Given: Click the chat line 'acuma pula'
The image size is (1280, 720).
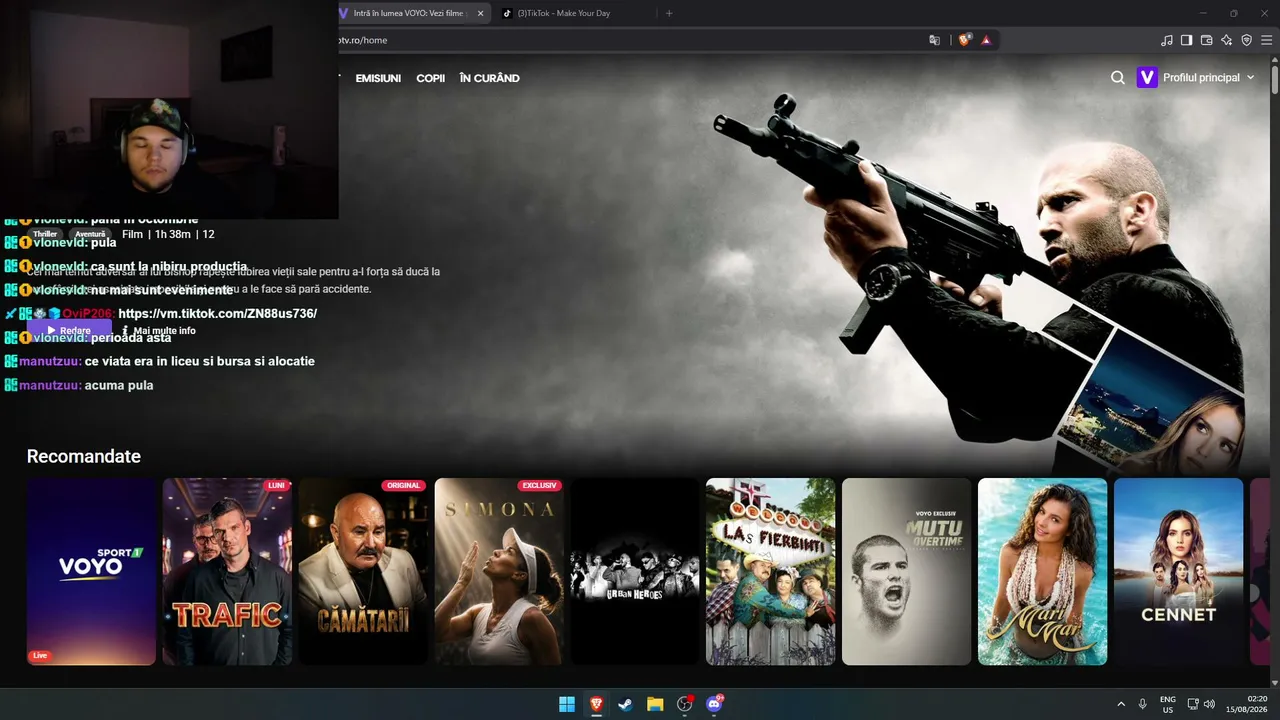Looking at the screenshot, I should tap(119, 385).
